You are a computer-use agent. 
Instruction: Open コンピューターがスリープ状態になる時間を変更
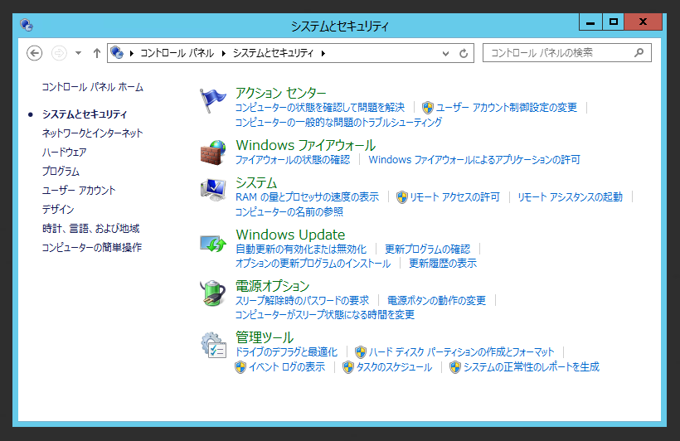[x=325, y=315]
